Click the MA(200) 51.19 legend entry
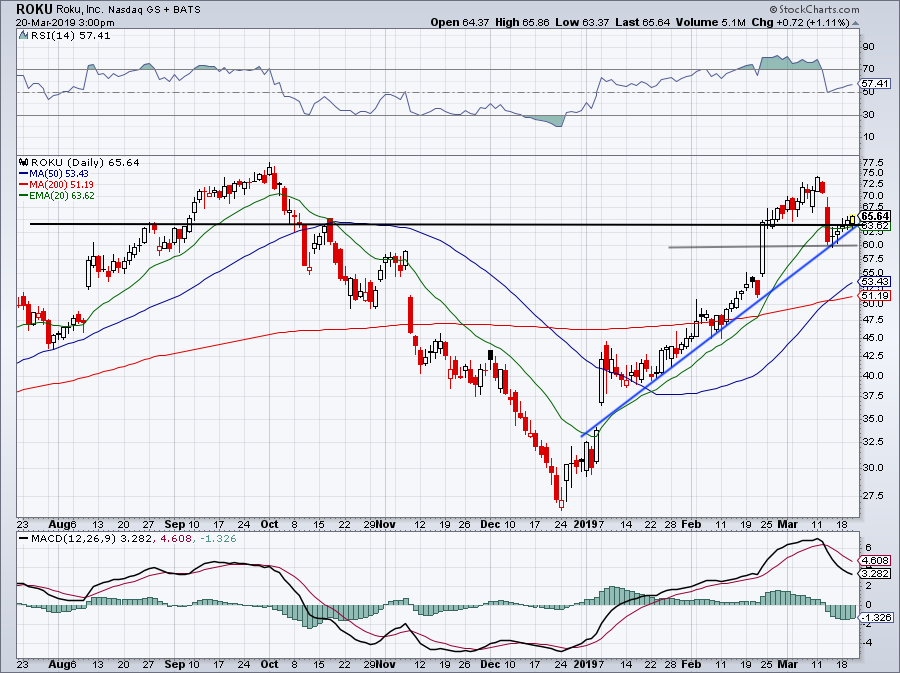 [61, 185]
